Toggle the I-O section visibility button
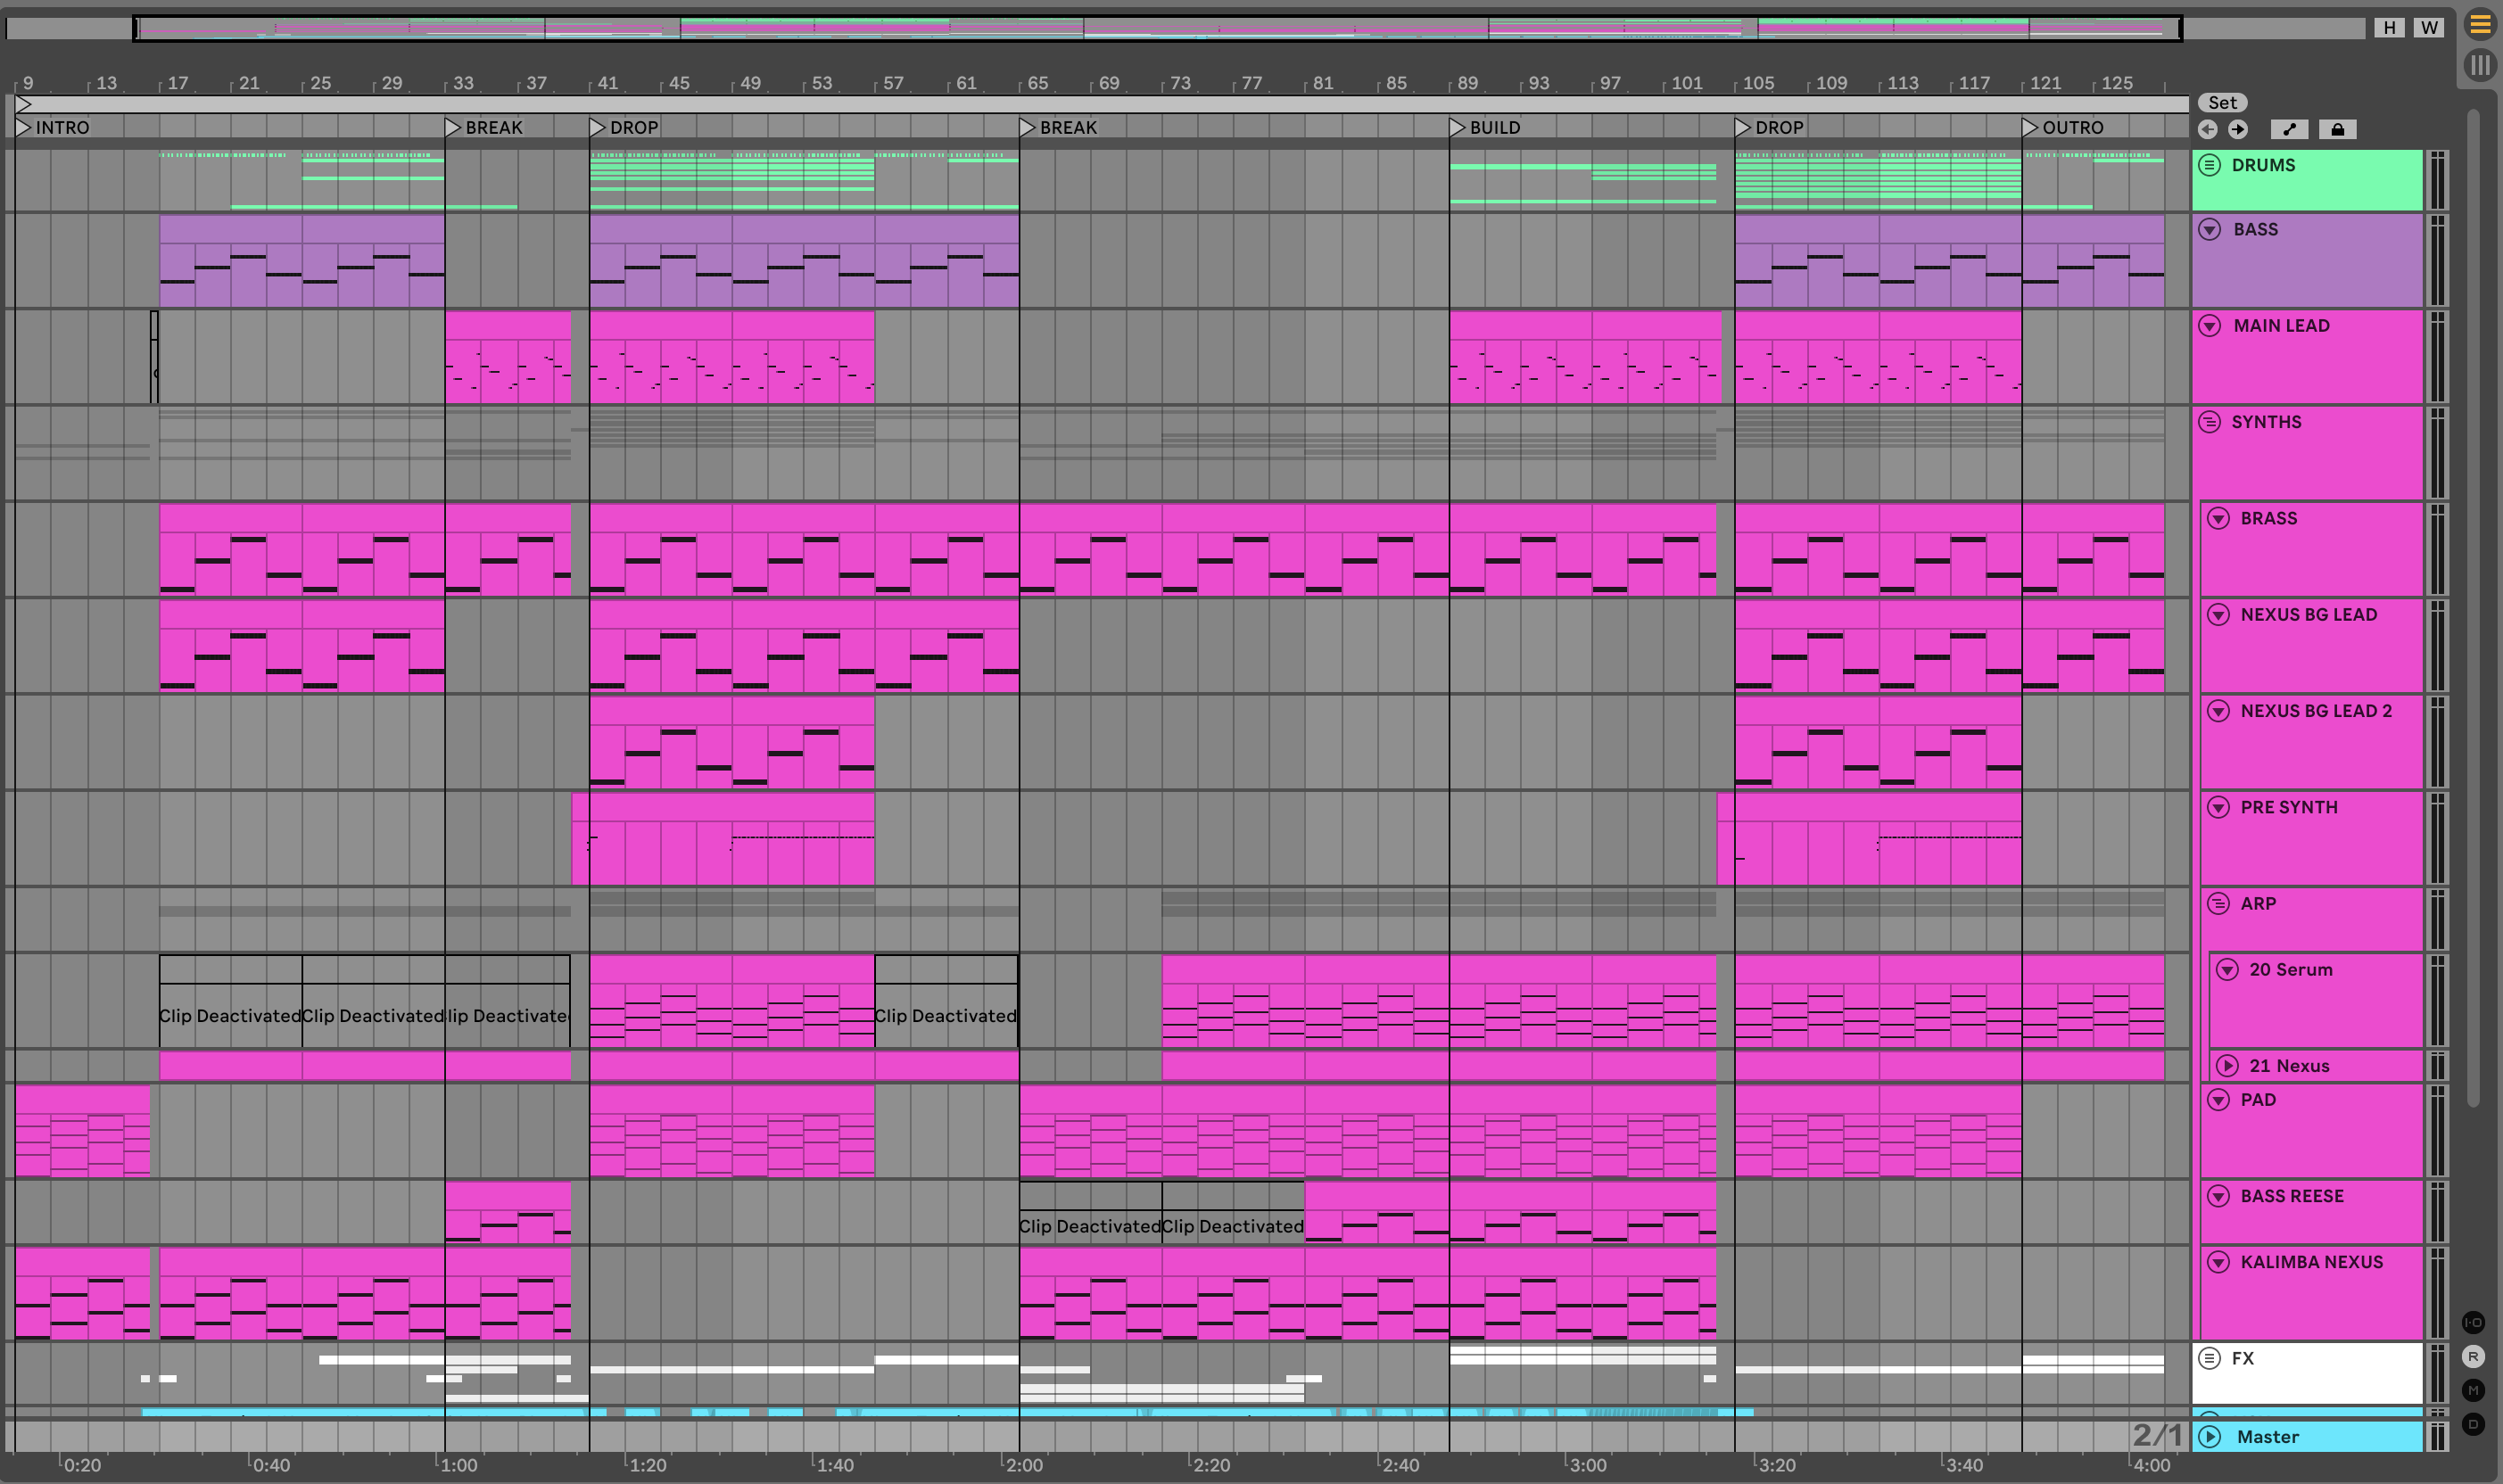2503x1484 pixels. point(2473,1323)
